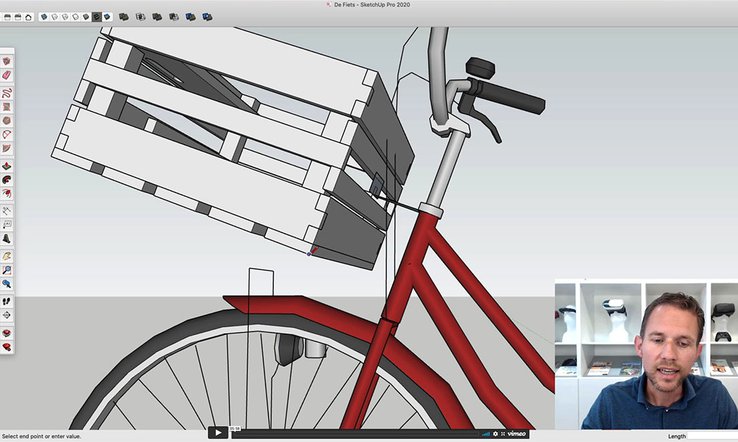
Task: Activate the Zoom magnifier tool
Action: click(x=6, y=269)
